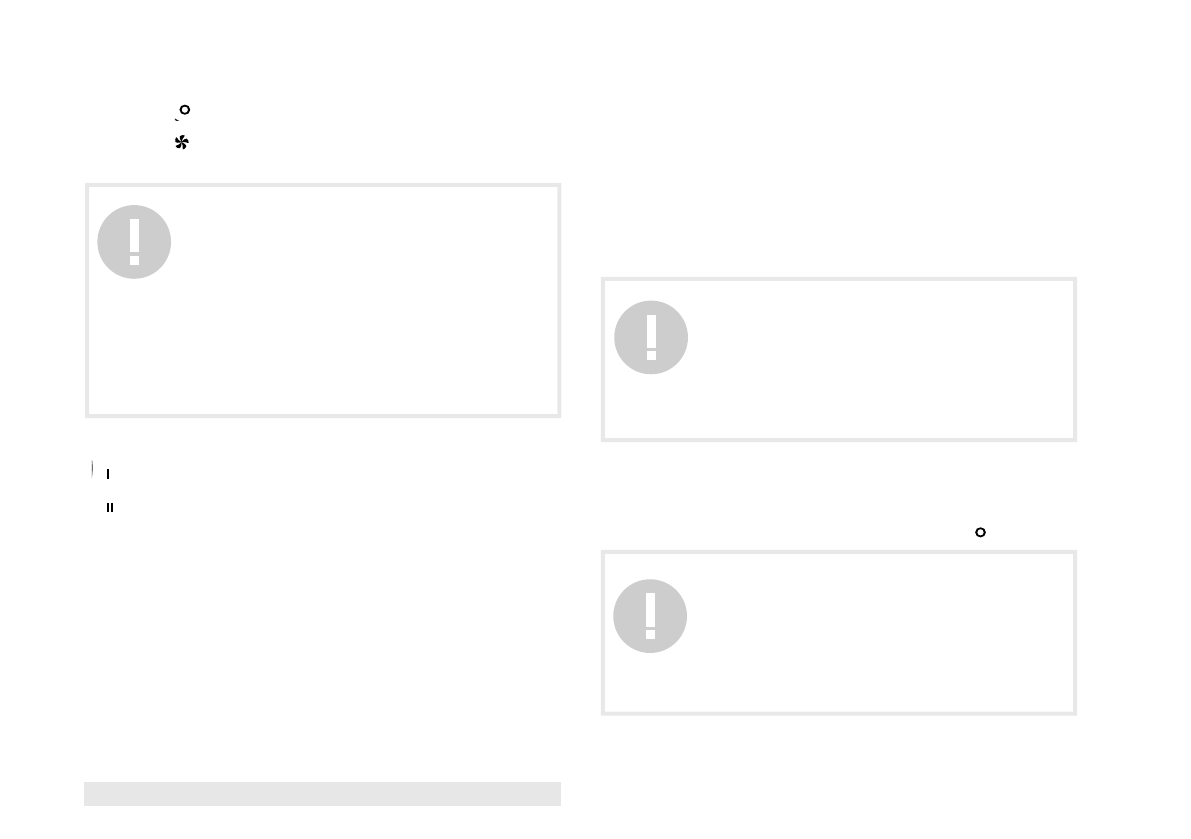Click the bottom border of the large left box
The image size is (1191, 839).
tap(322, 415)
